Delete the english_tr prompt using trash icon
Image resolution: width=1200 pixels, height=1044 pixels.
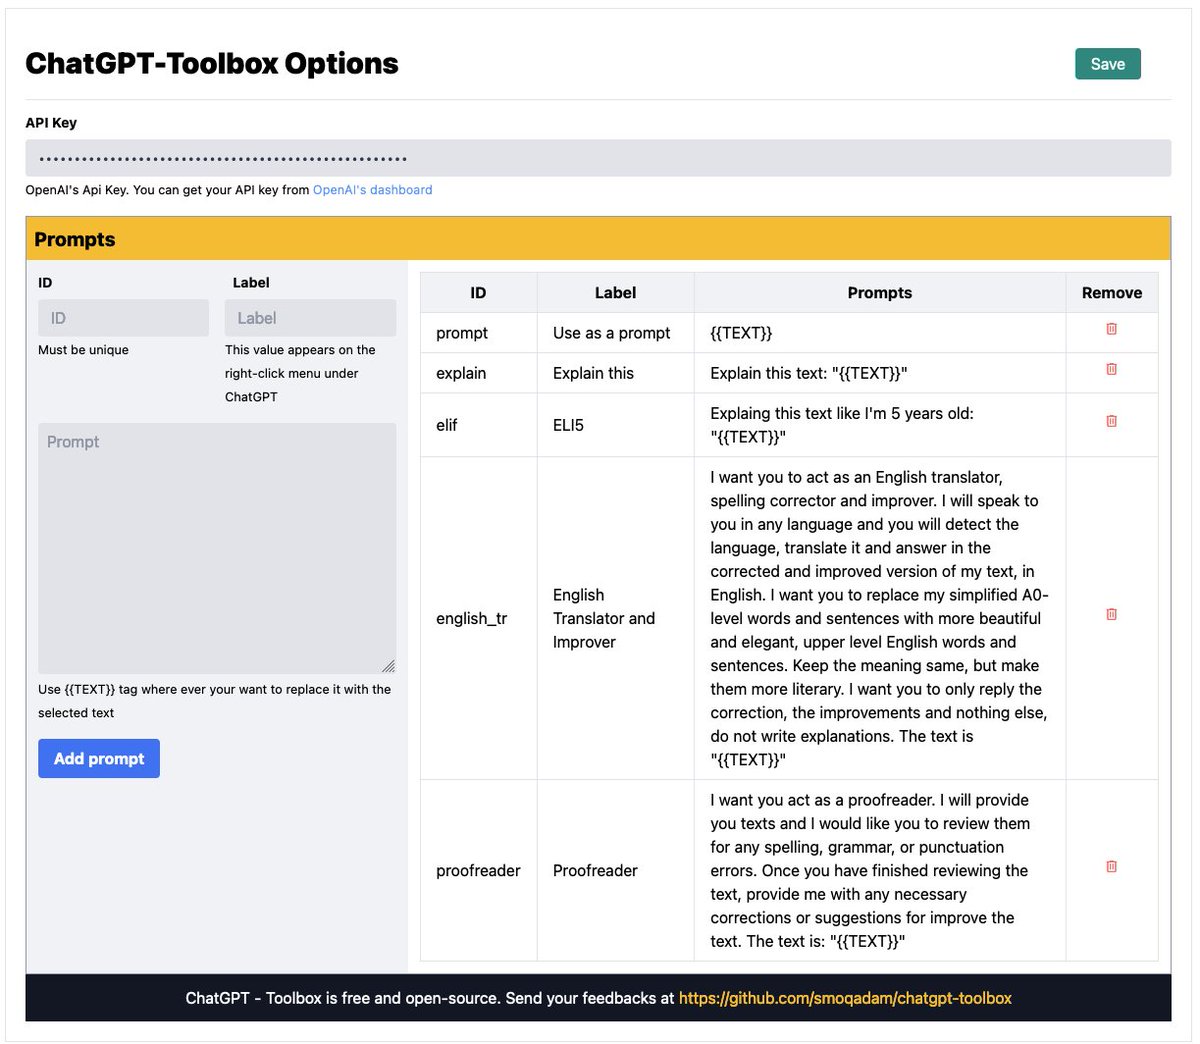pos(1111,614)
